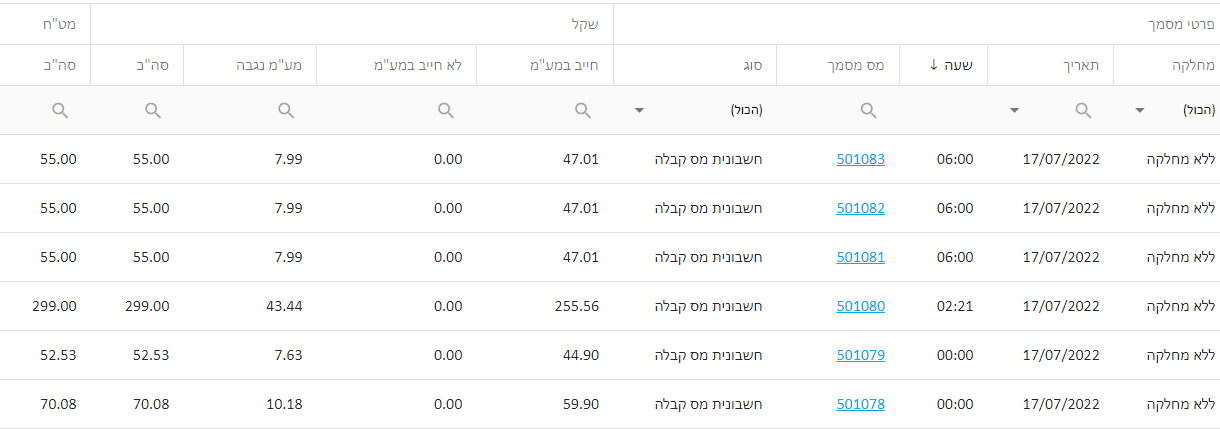Open document link 501080
The height and width of the screenshot is (429, 1220).
tap(861, 306)
